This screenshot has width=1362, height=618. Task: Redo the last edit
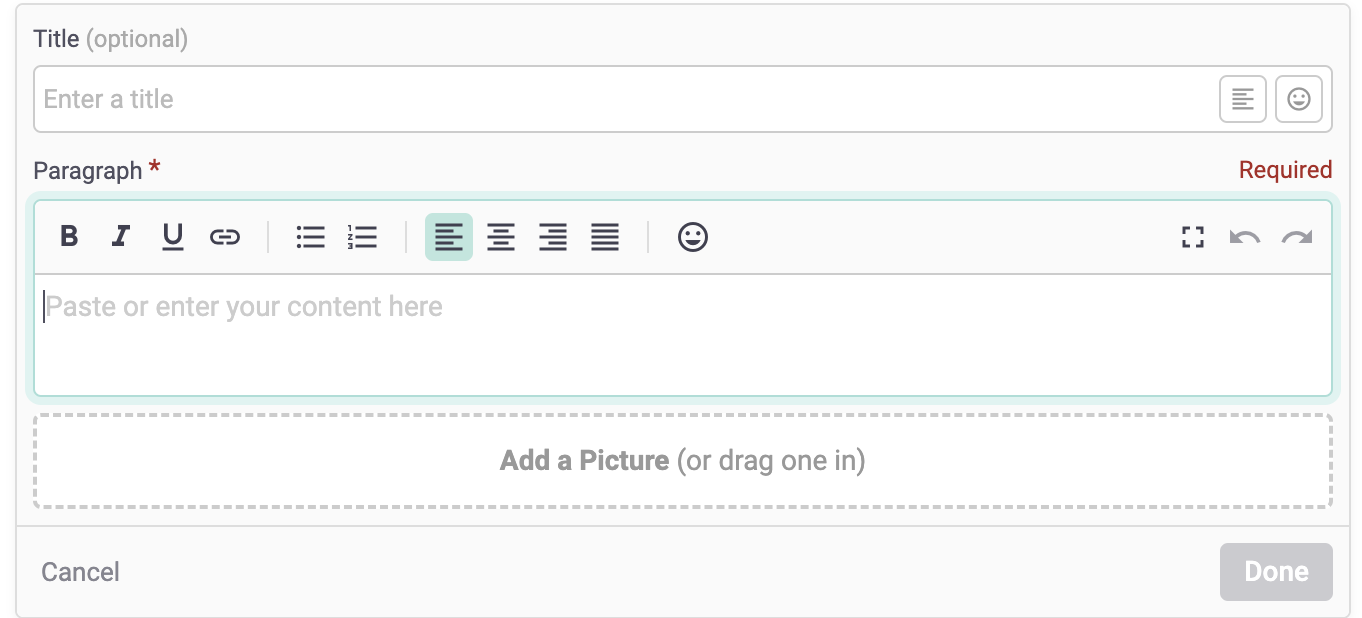1297,237
